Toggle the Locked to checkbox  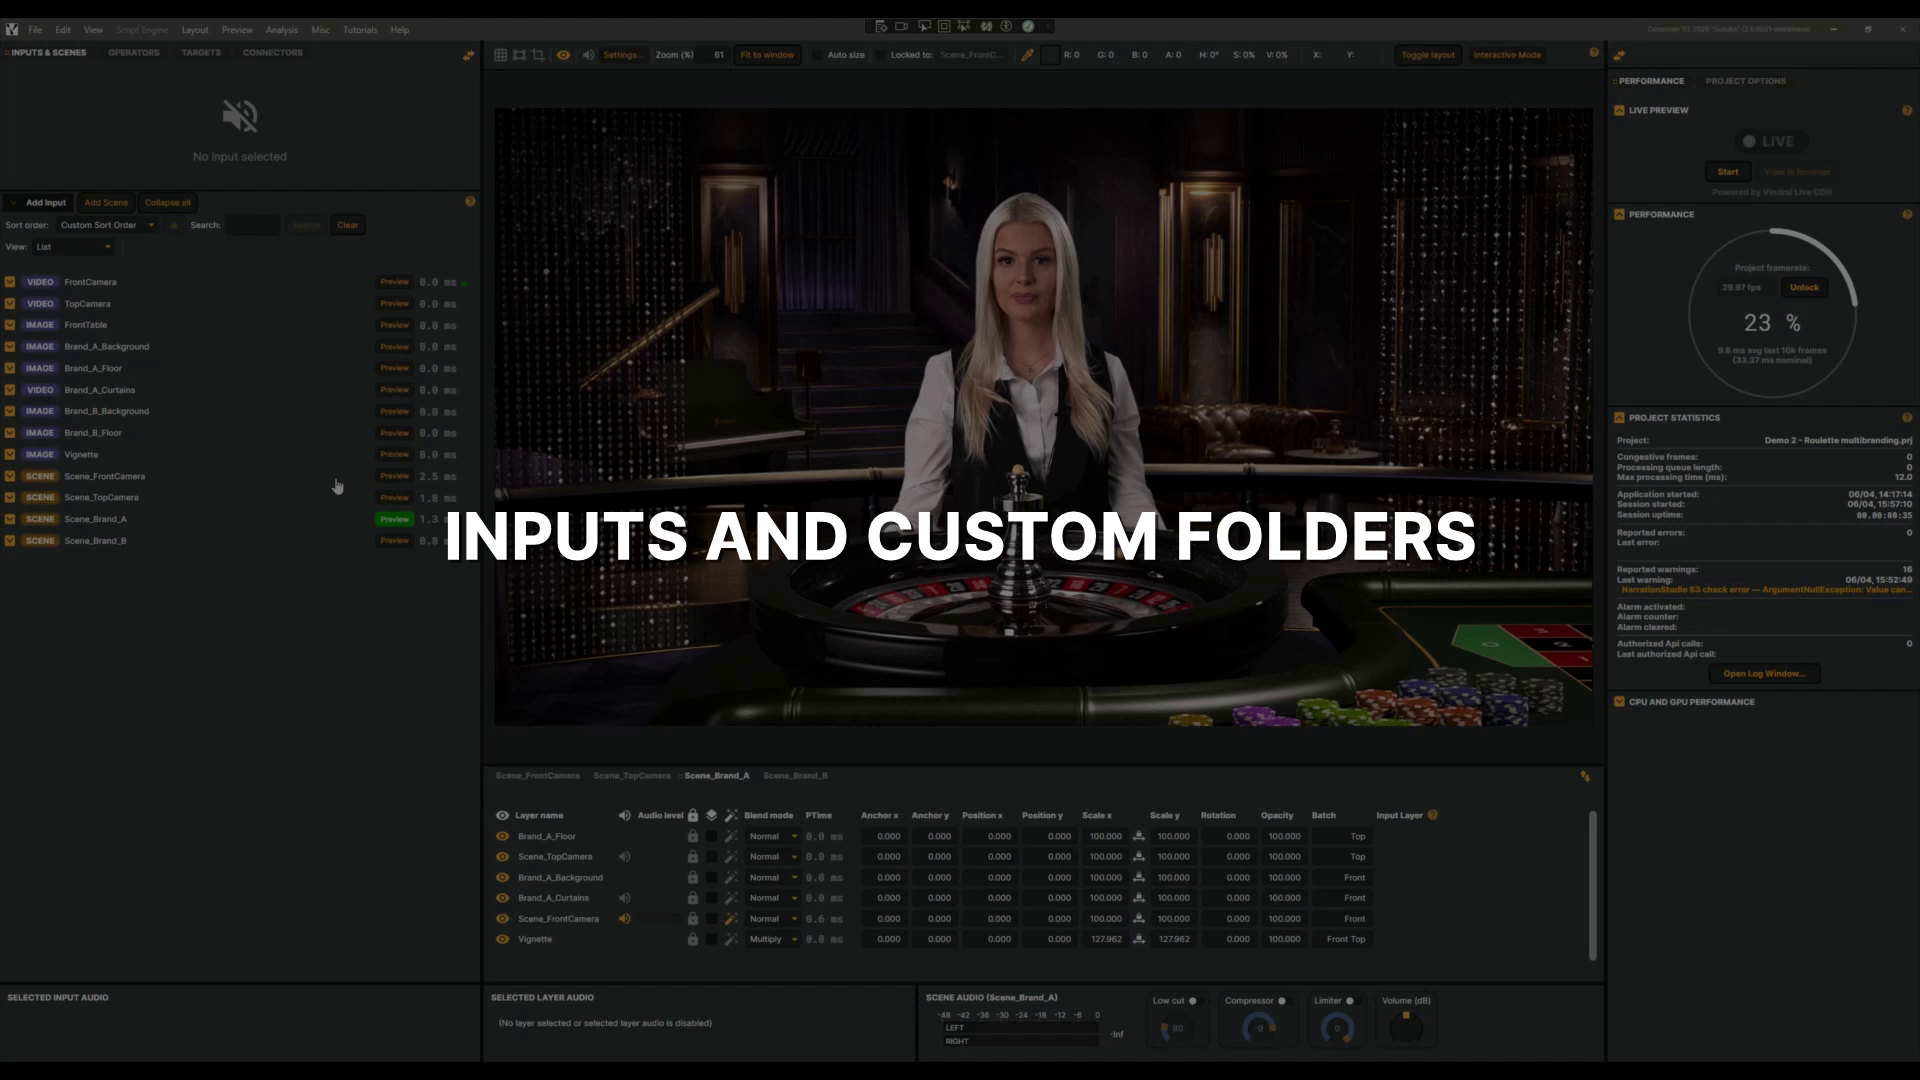pyautogui.click(x=880, y=55)
